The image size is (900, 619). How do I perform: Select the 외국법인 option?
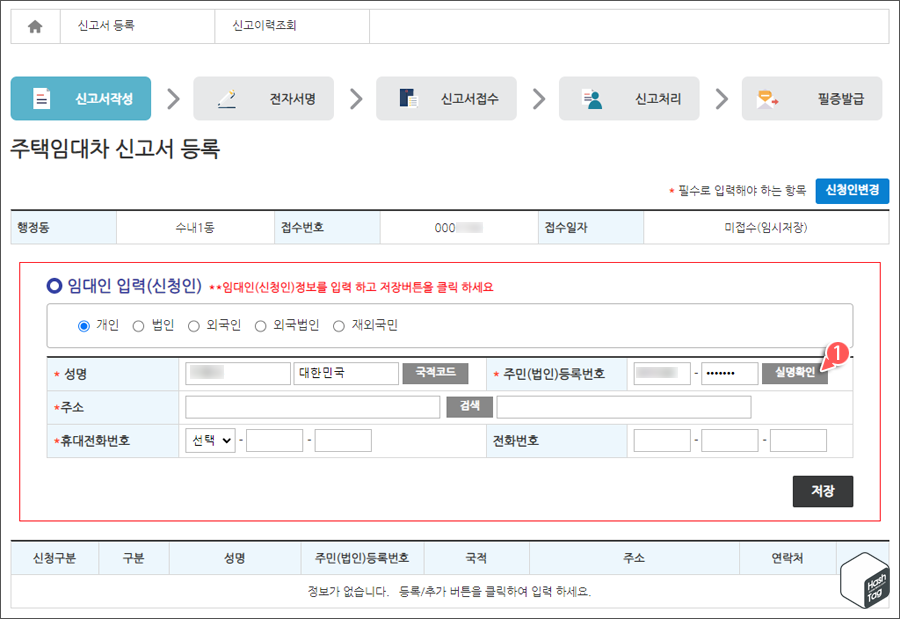pos(261,324)
